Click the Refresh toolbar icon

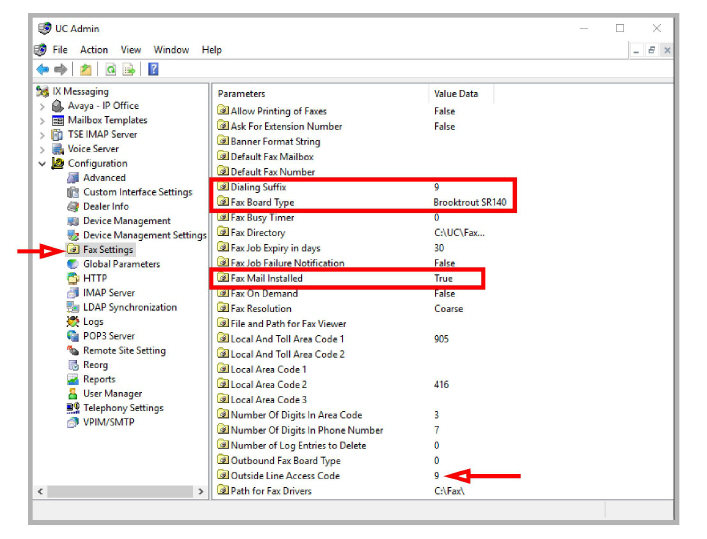pos(110,69)
